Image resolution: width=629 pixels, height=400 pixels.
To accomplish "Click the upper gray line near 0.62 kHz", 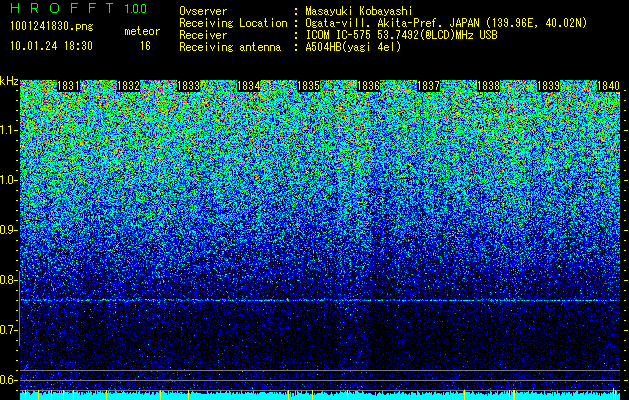I will pos(320,370).
